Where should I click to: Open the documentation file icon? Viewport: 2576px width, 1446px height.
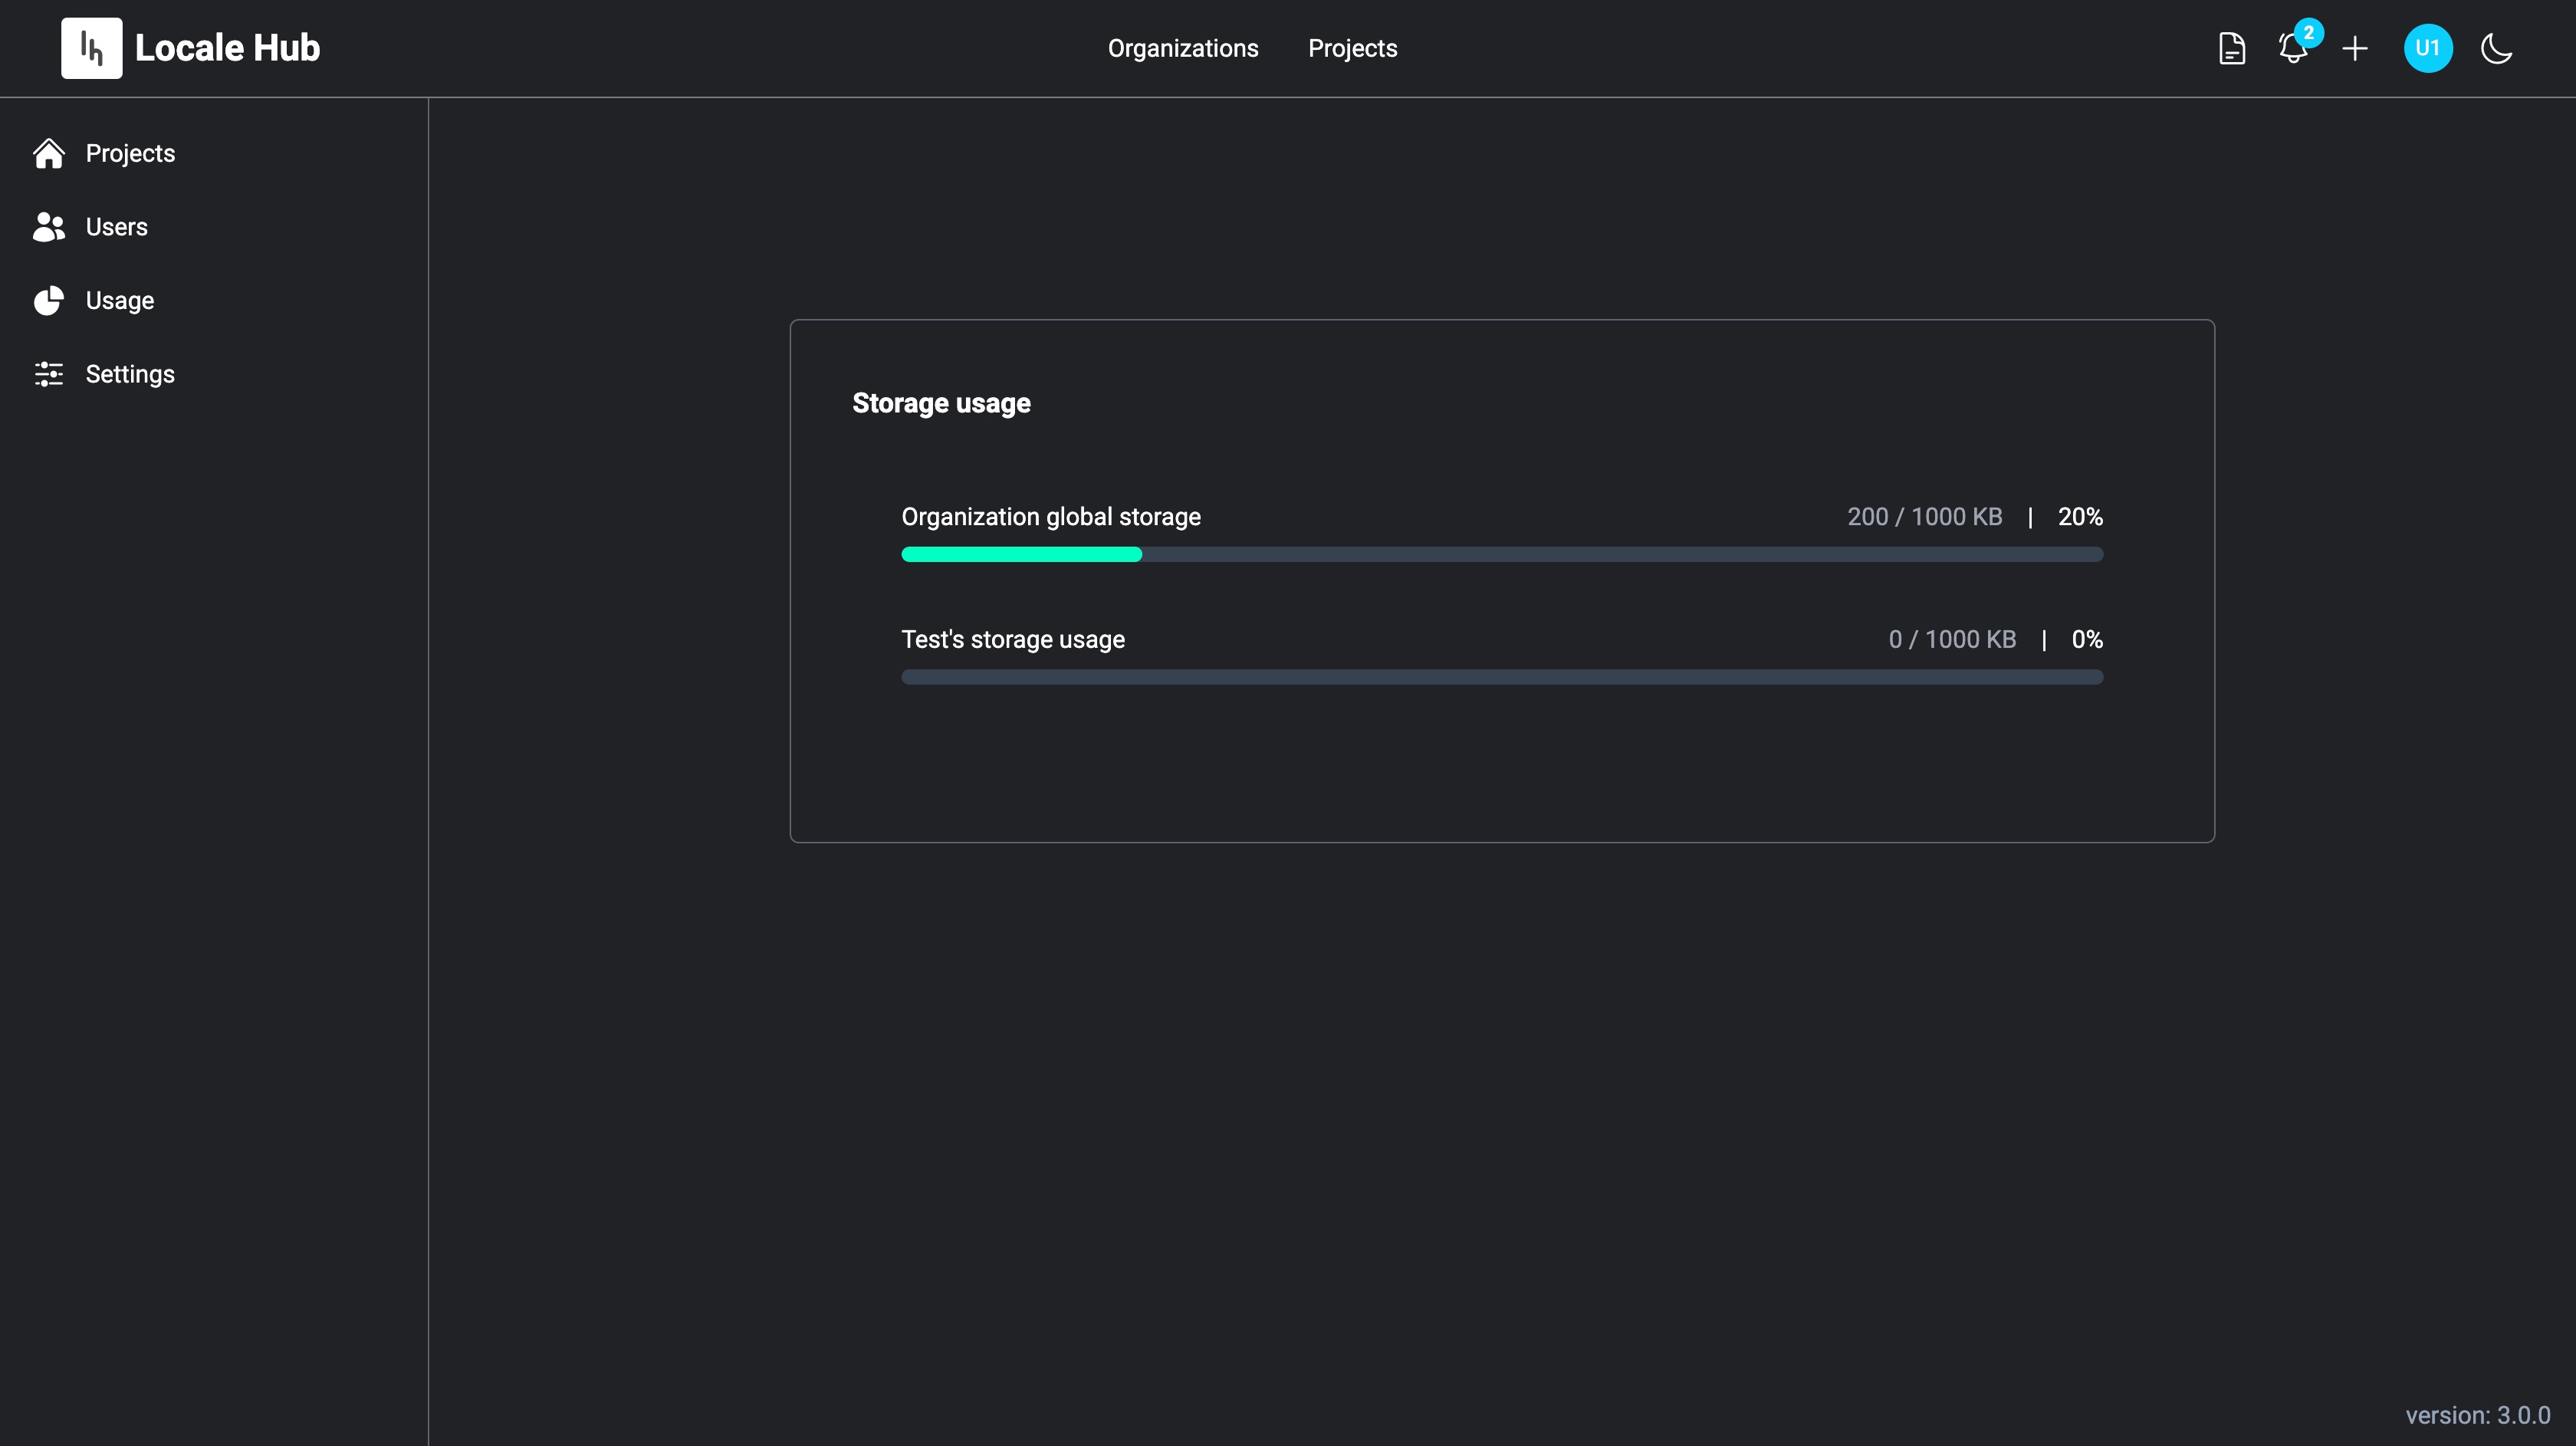pyautogui.click(x=2232, y=48)
